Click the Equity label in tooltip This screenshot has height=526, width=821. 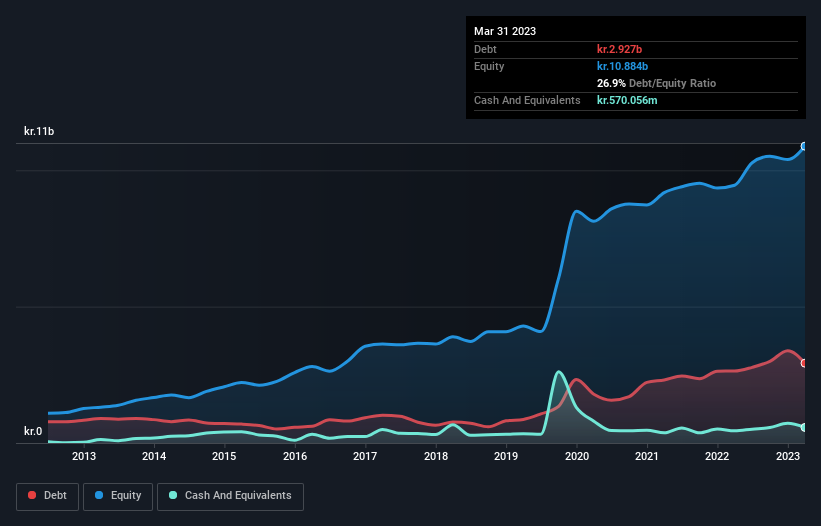[489, 66]
